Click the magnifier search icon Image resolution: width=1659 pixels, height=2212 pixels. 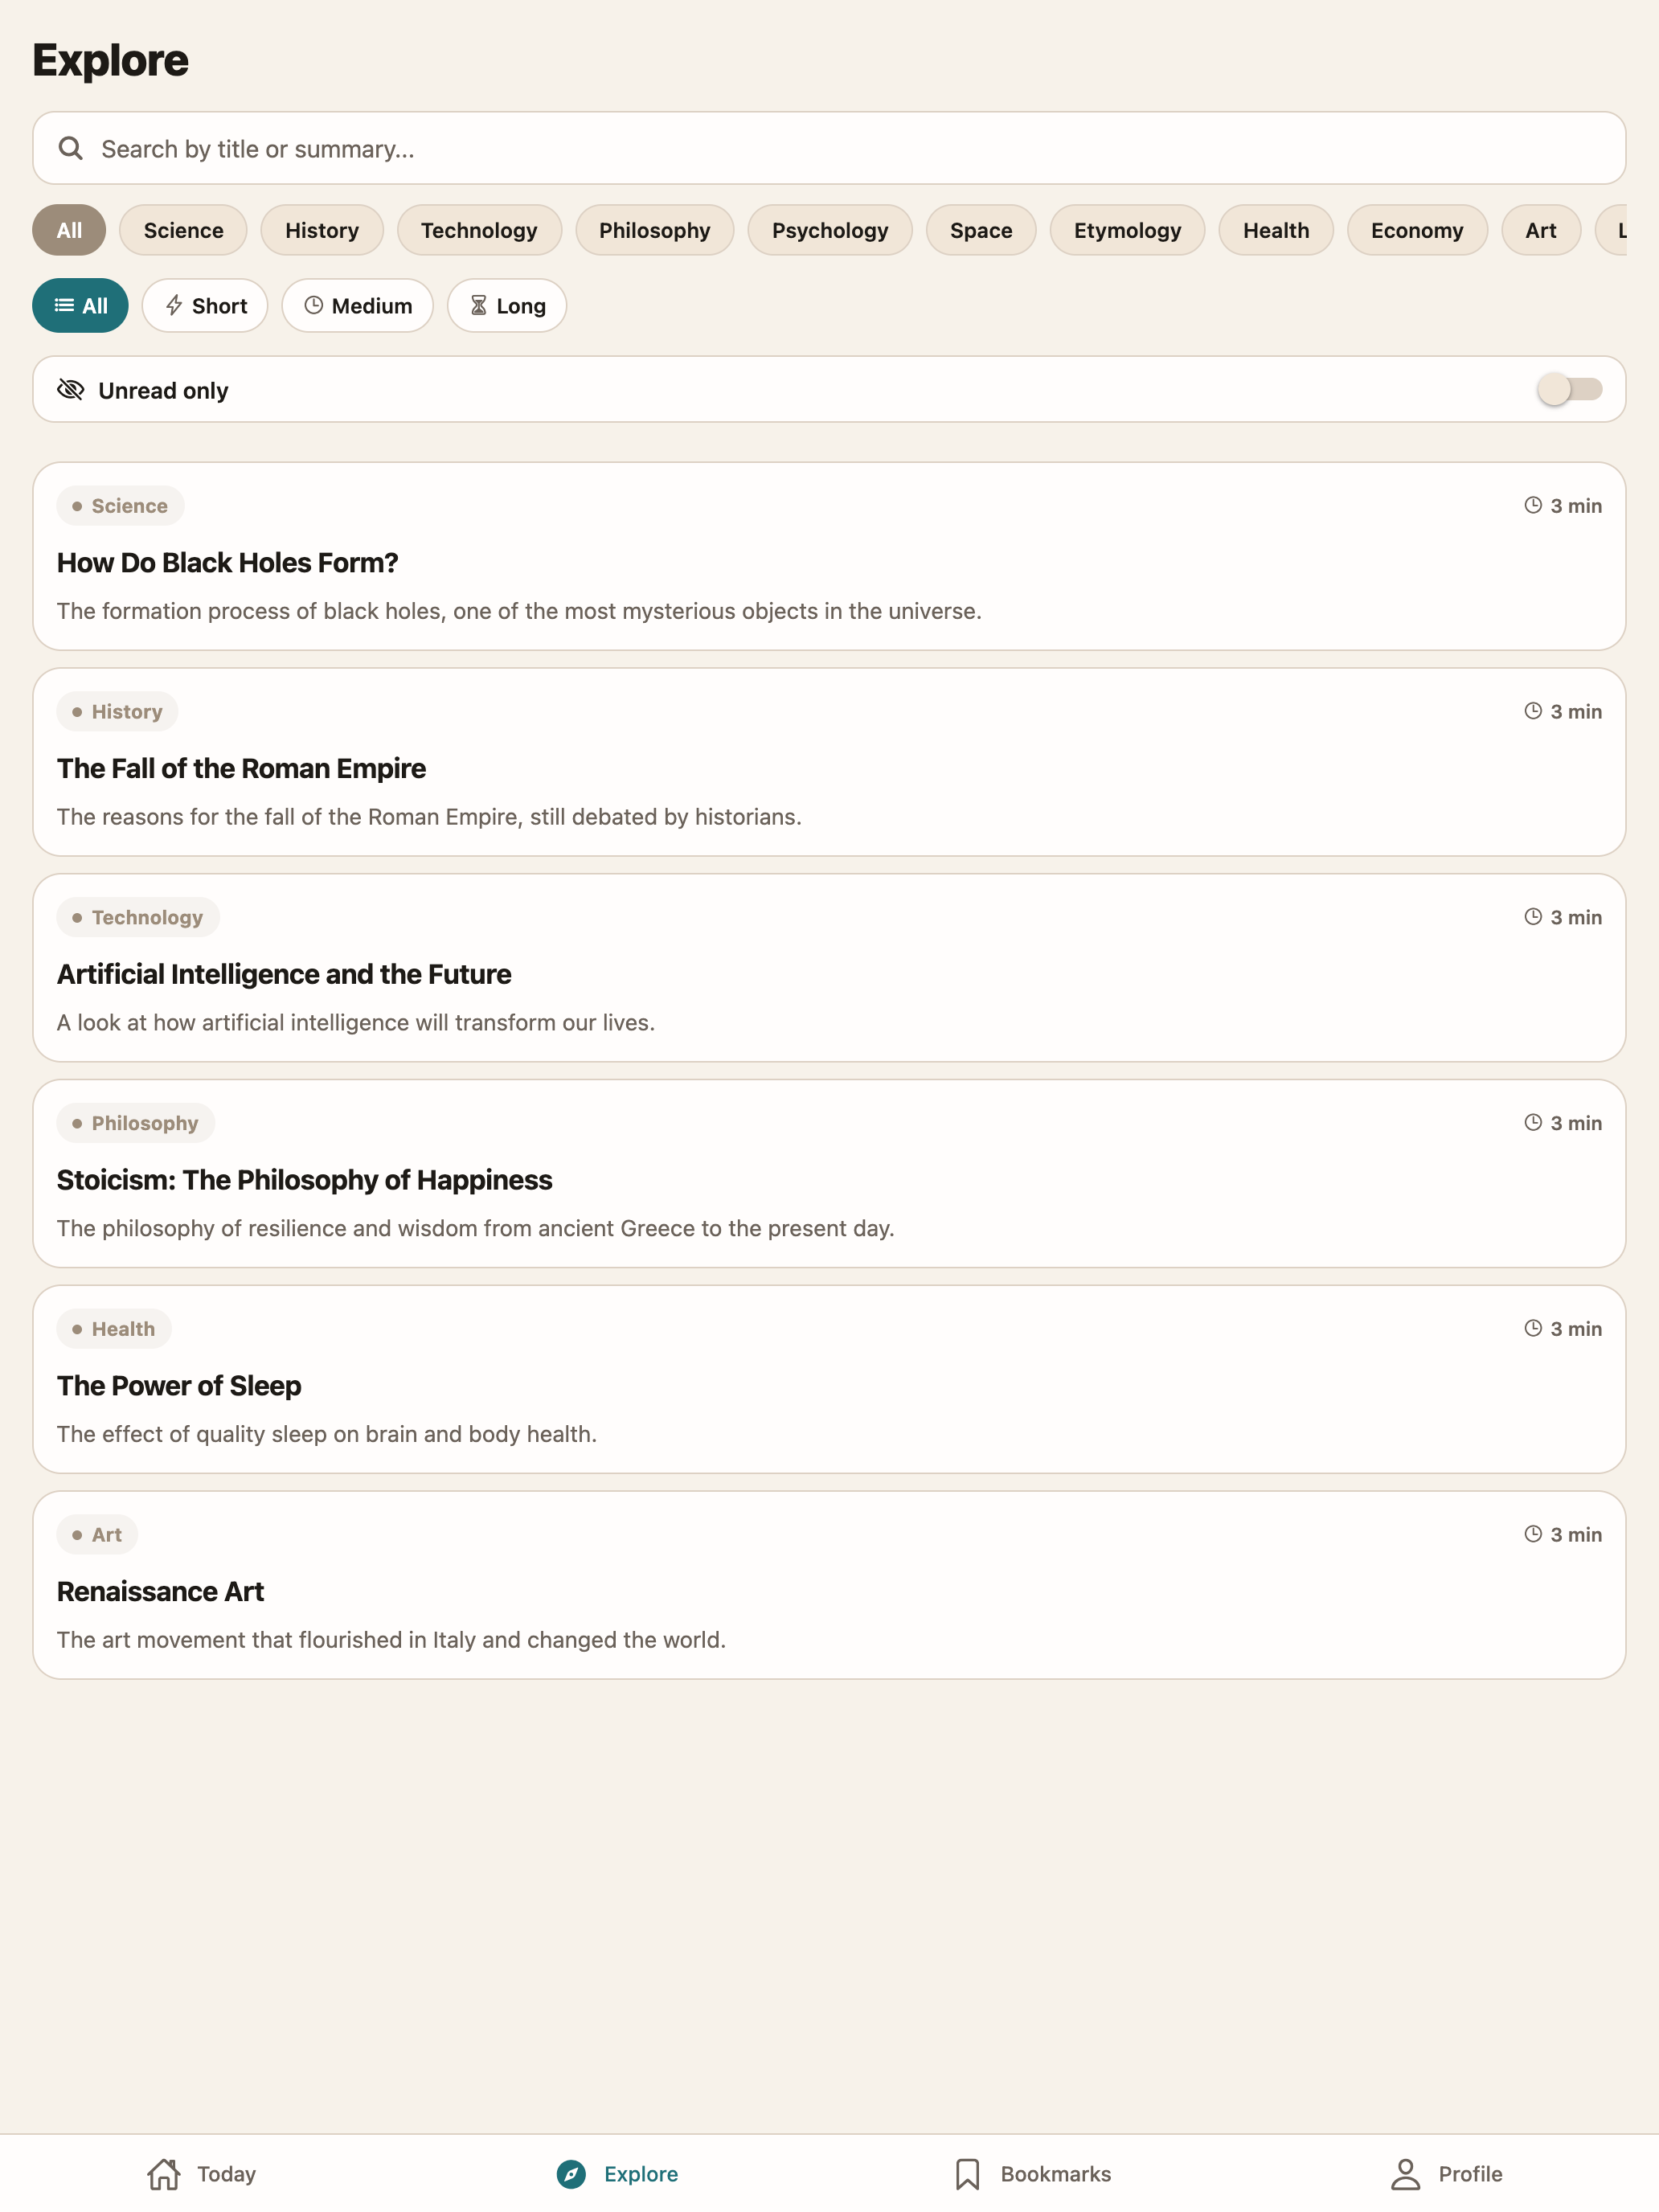[x=70, y=148]
